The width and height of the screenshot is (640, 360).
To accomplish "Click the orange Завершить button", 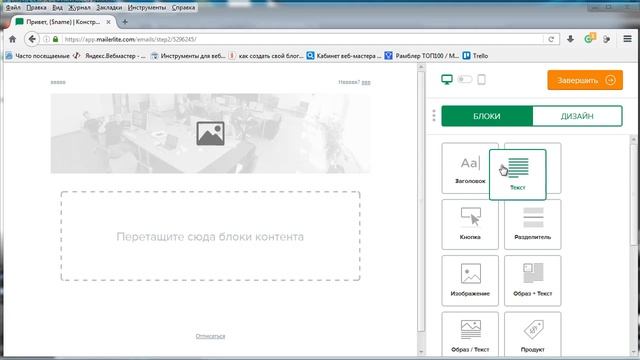I will click(585, 80).
